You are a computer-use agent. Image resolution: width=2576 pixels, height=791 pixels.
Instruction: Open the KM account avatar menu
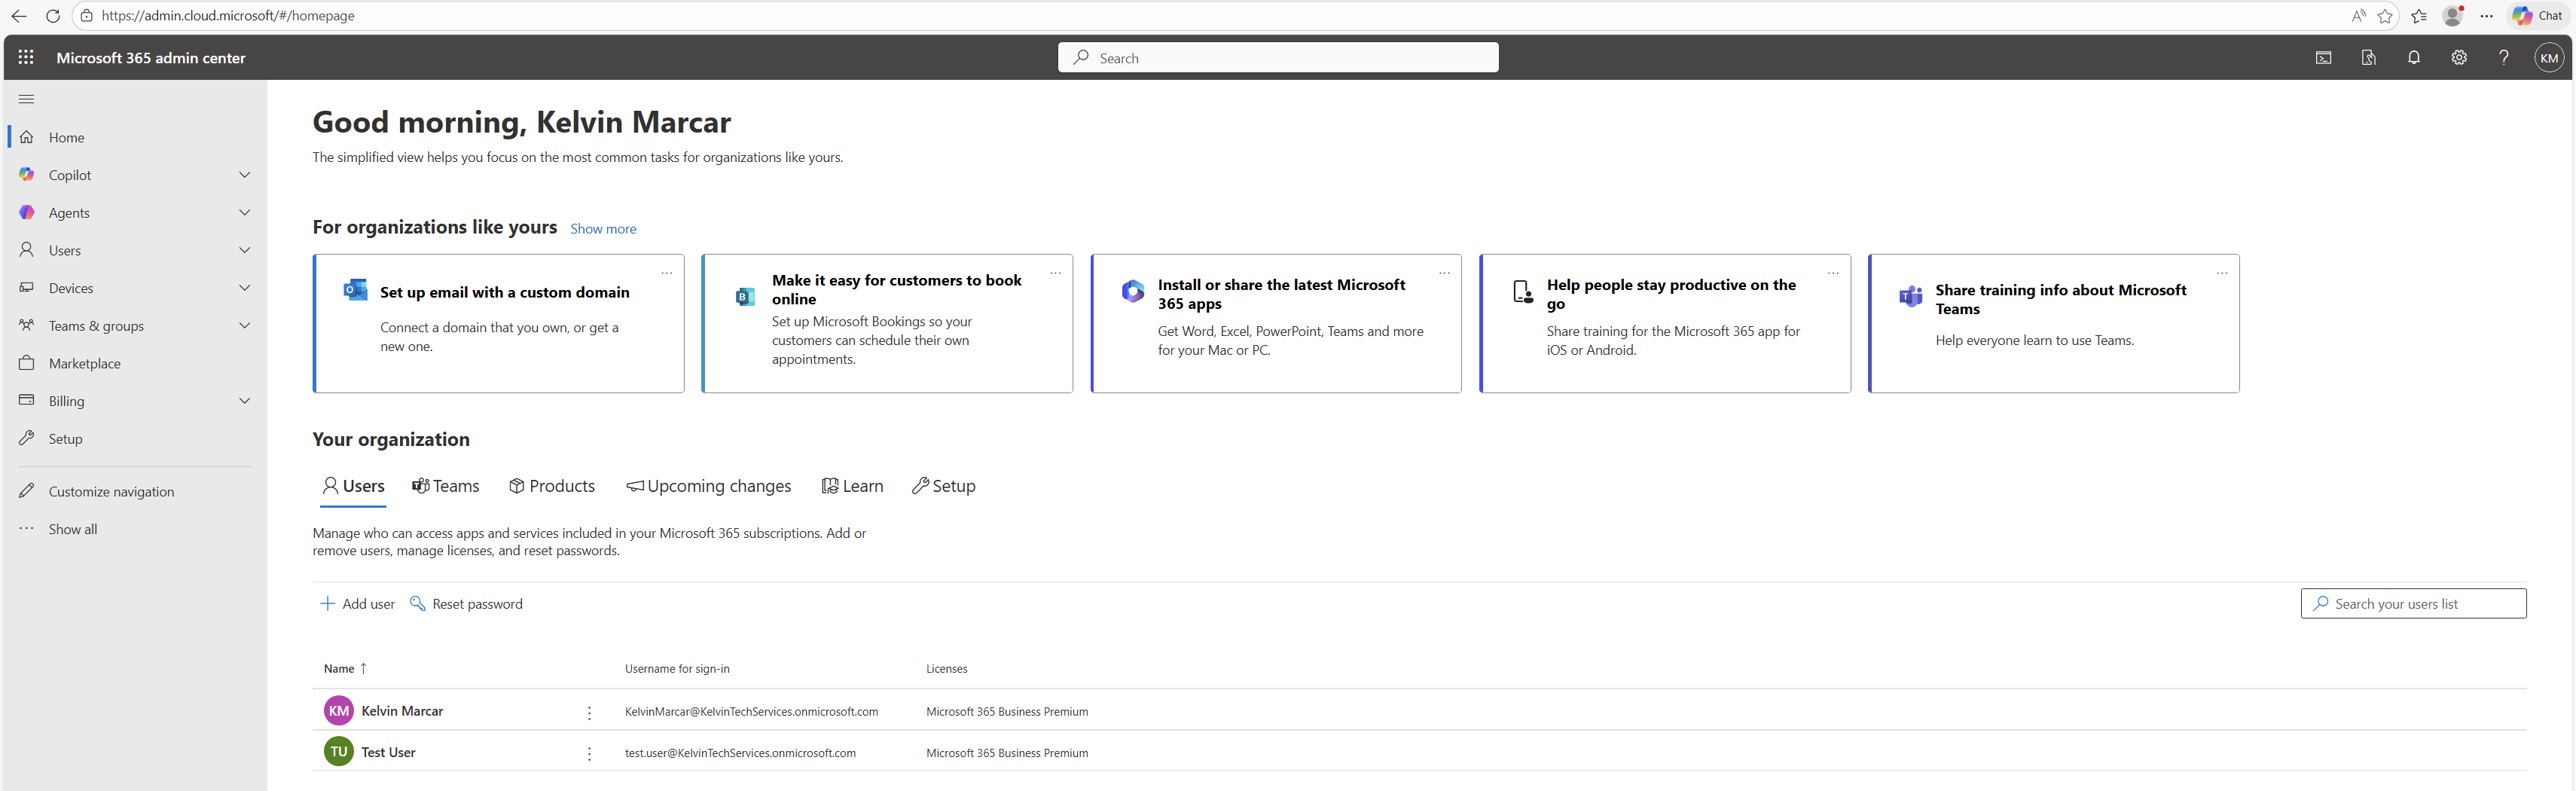2549,58
